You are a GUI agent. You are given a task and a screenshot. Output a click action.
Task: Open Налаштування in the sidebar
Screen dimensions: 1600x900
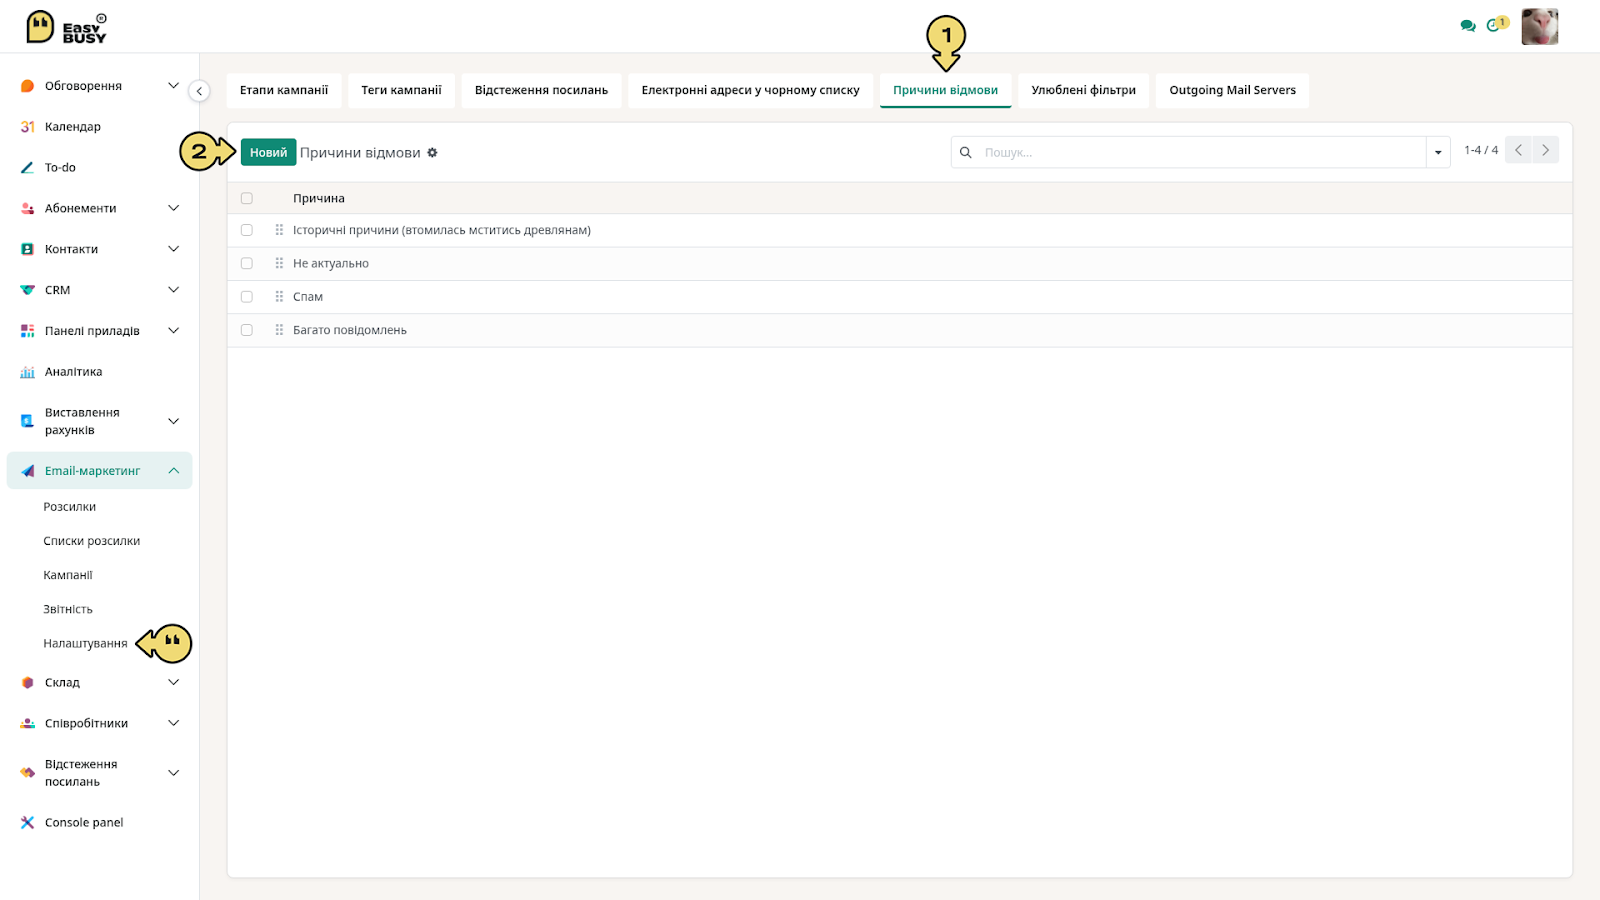[x=85, y=643]
